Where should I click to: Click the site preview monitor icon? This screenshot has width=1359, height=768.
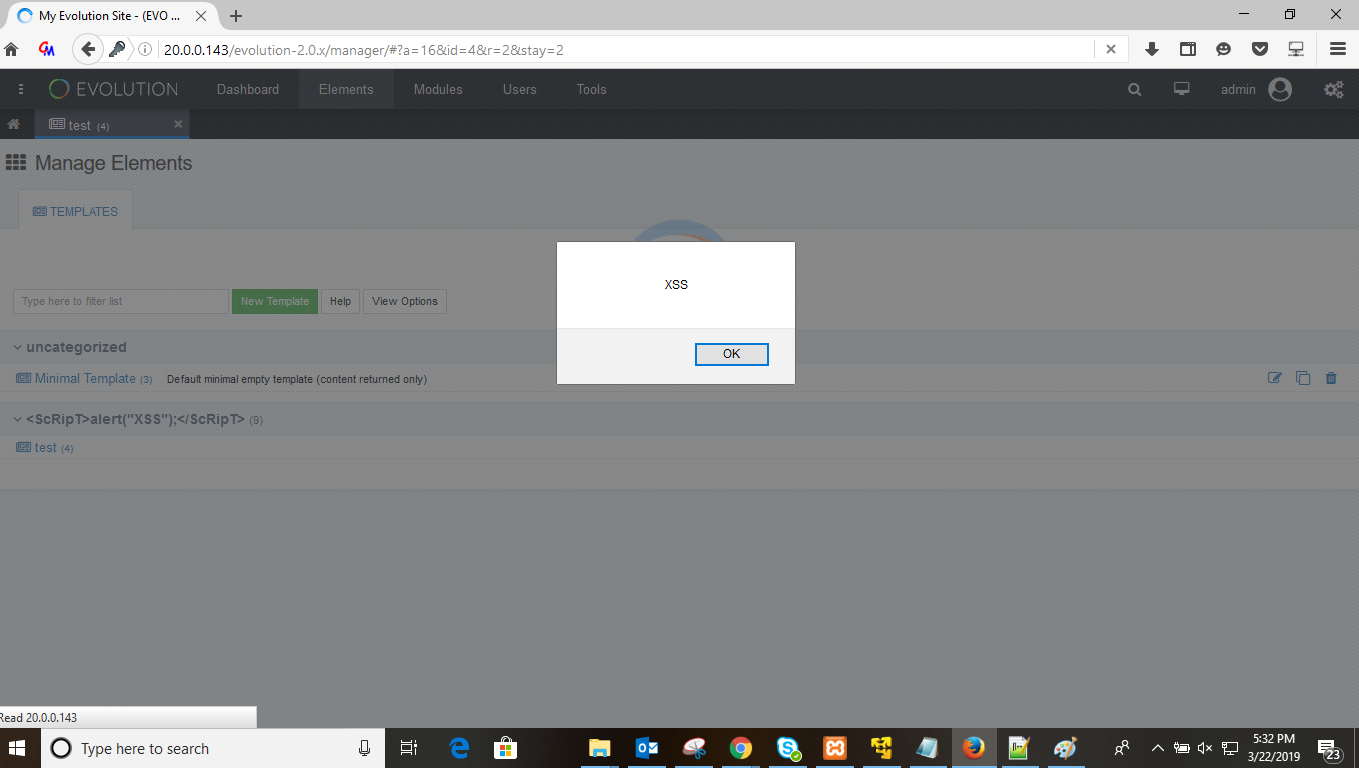click(x=1182, y=89)
